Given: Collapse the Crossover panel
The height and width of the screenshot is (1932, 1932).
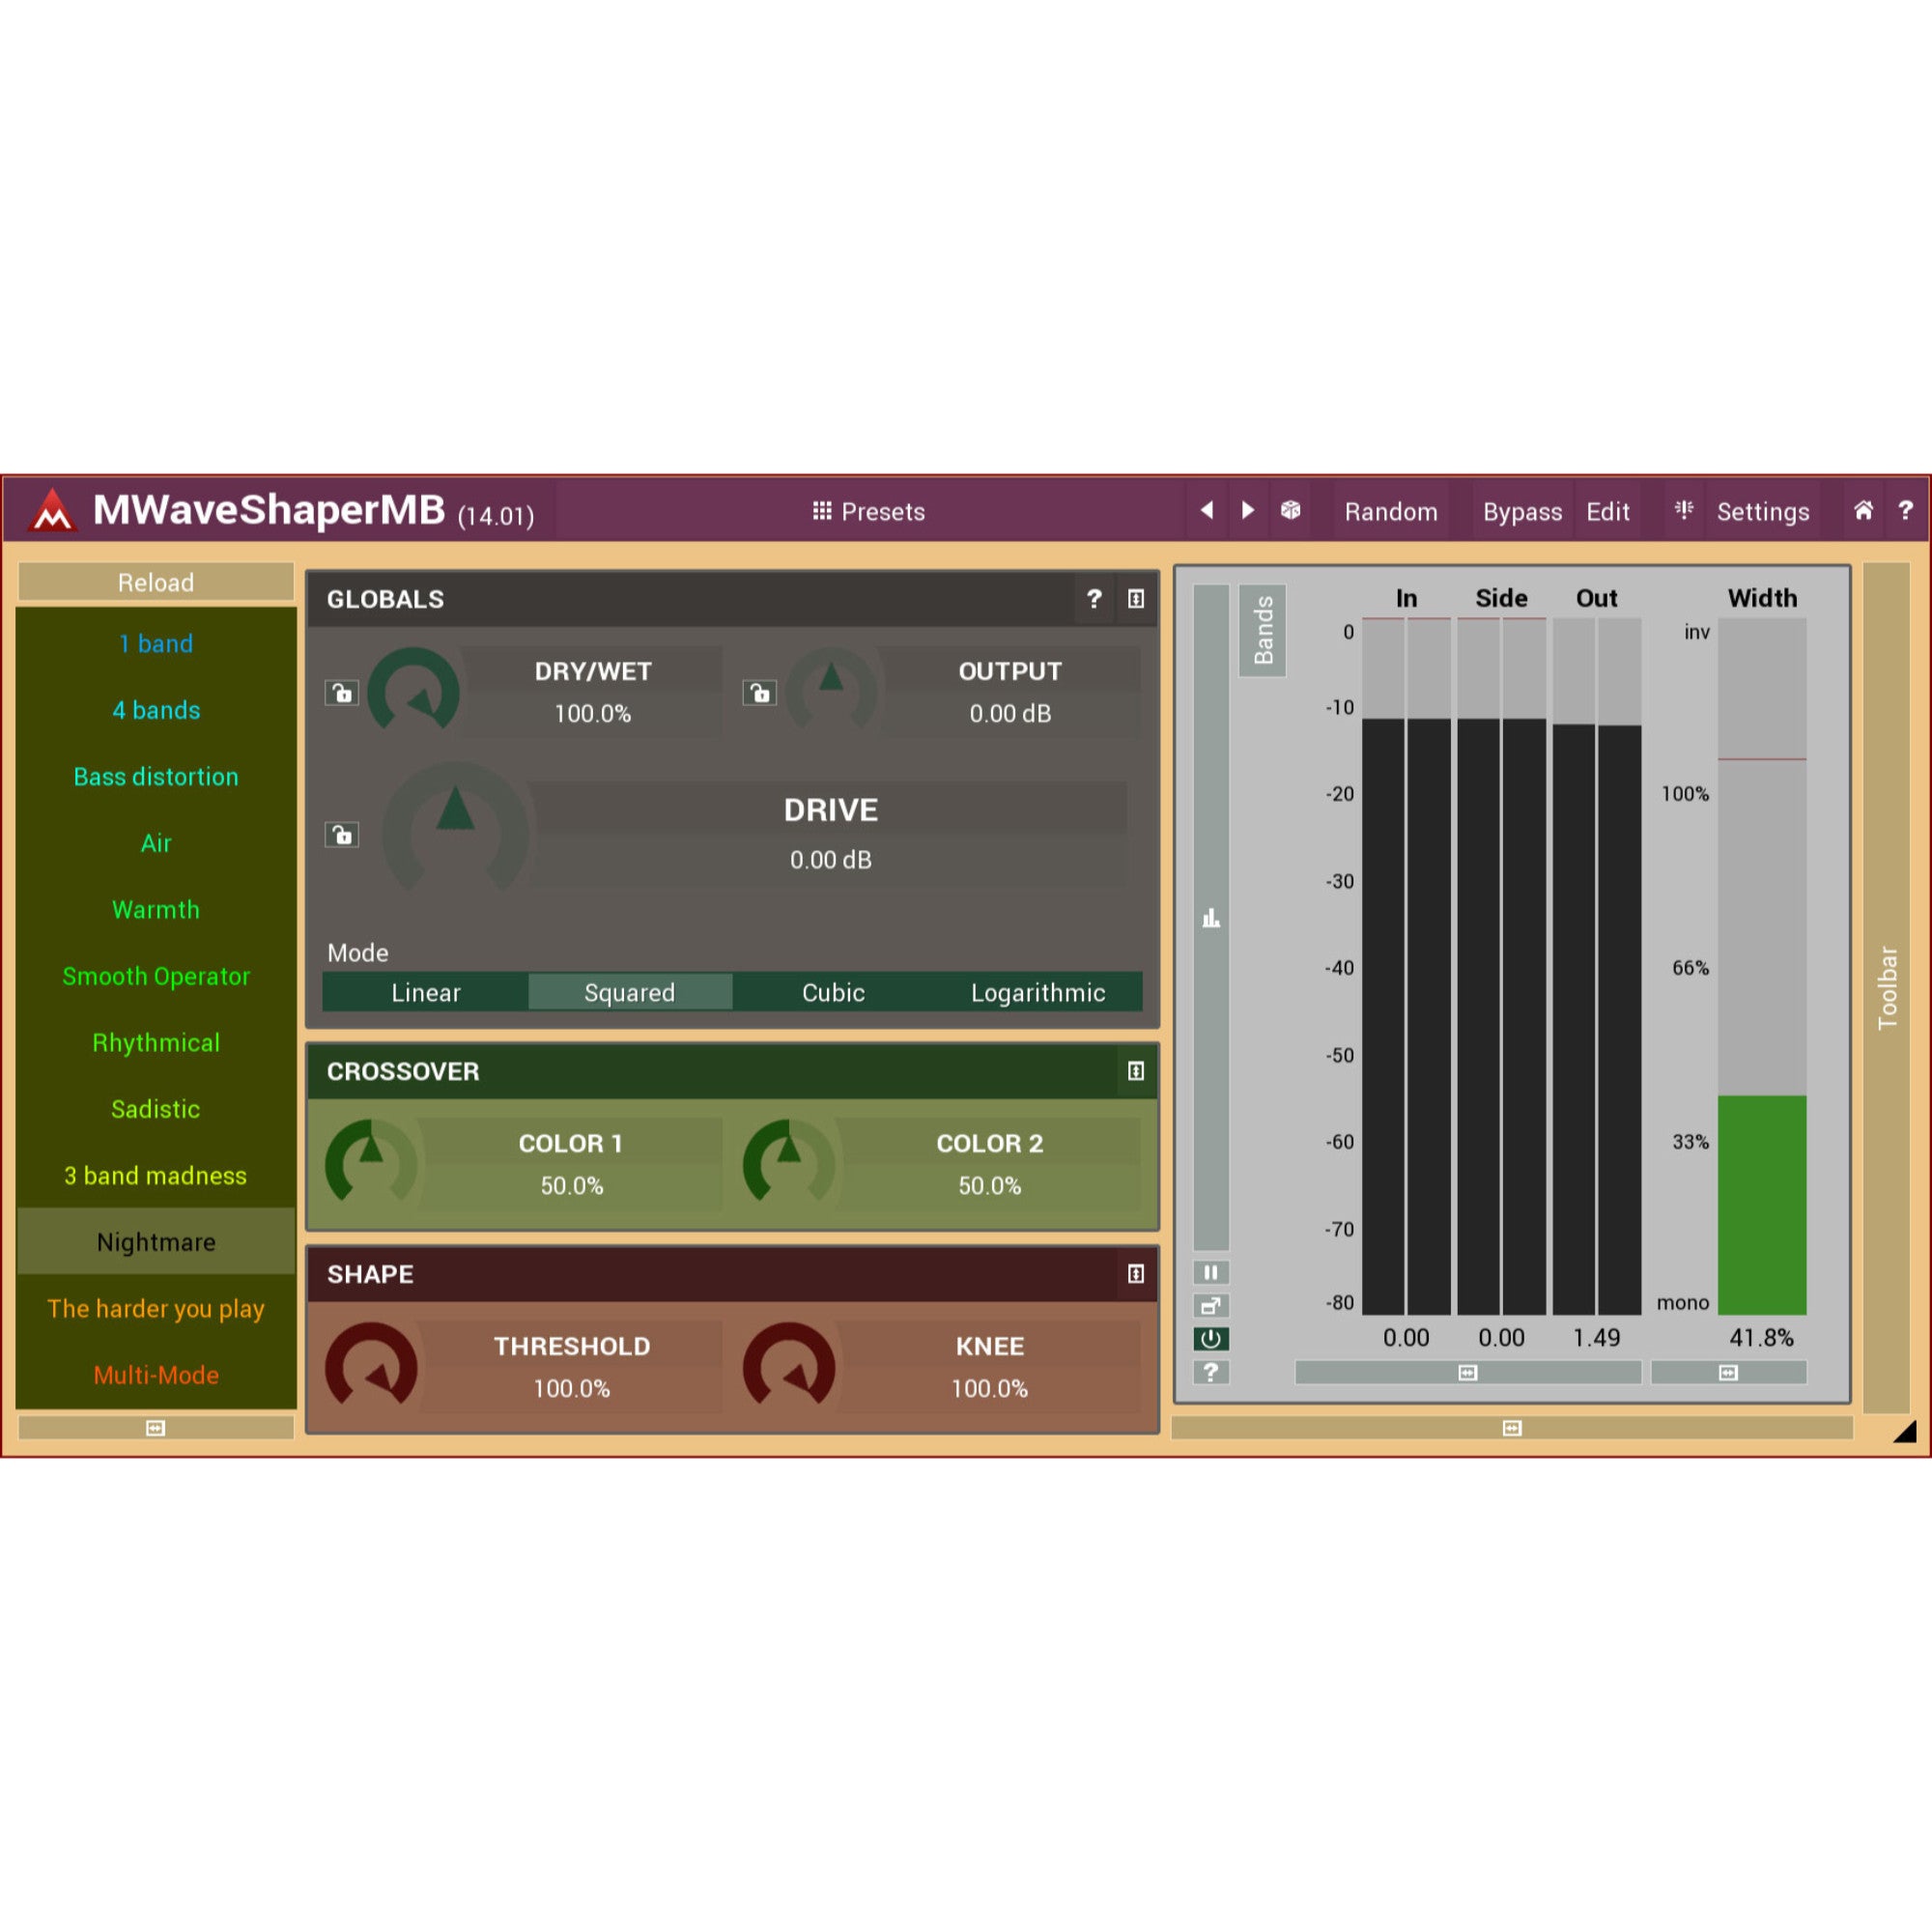Looking at the screenshot, I should [1136, 1071].
